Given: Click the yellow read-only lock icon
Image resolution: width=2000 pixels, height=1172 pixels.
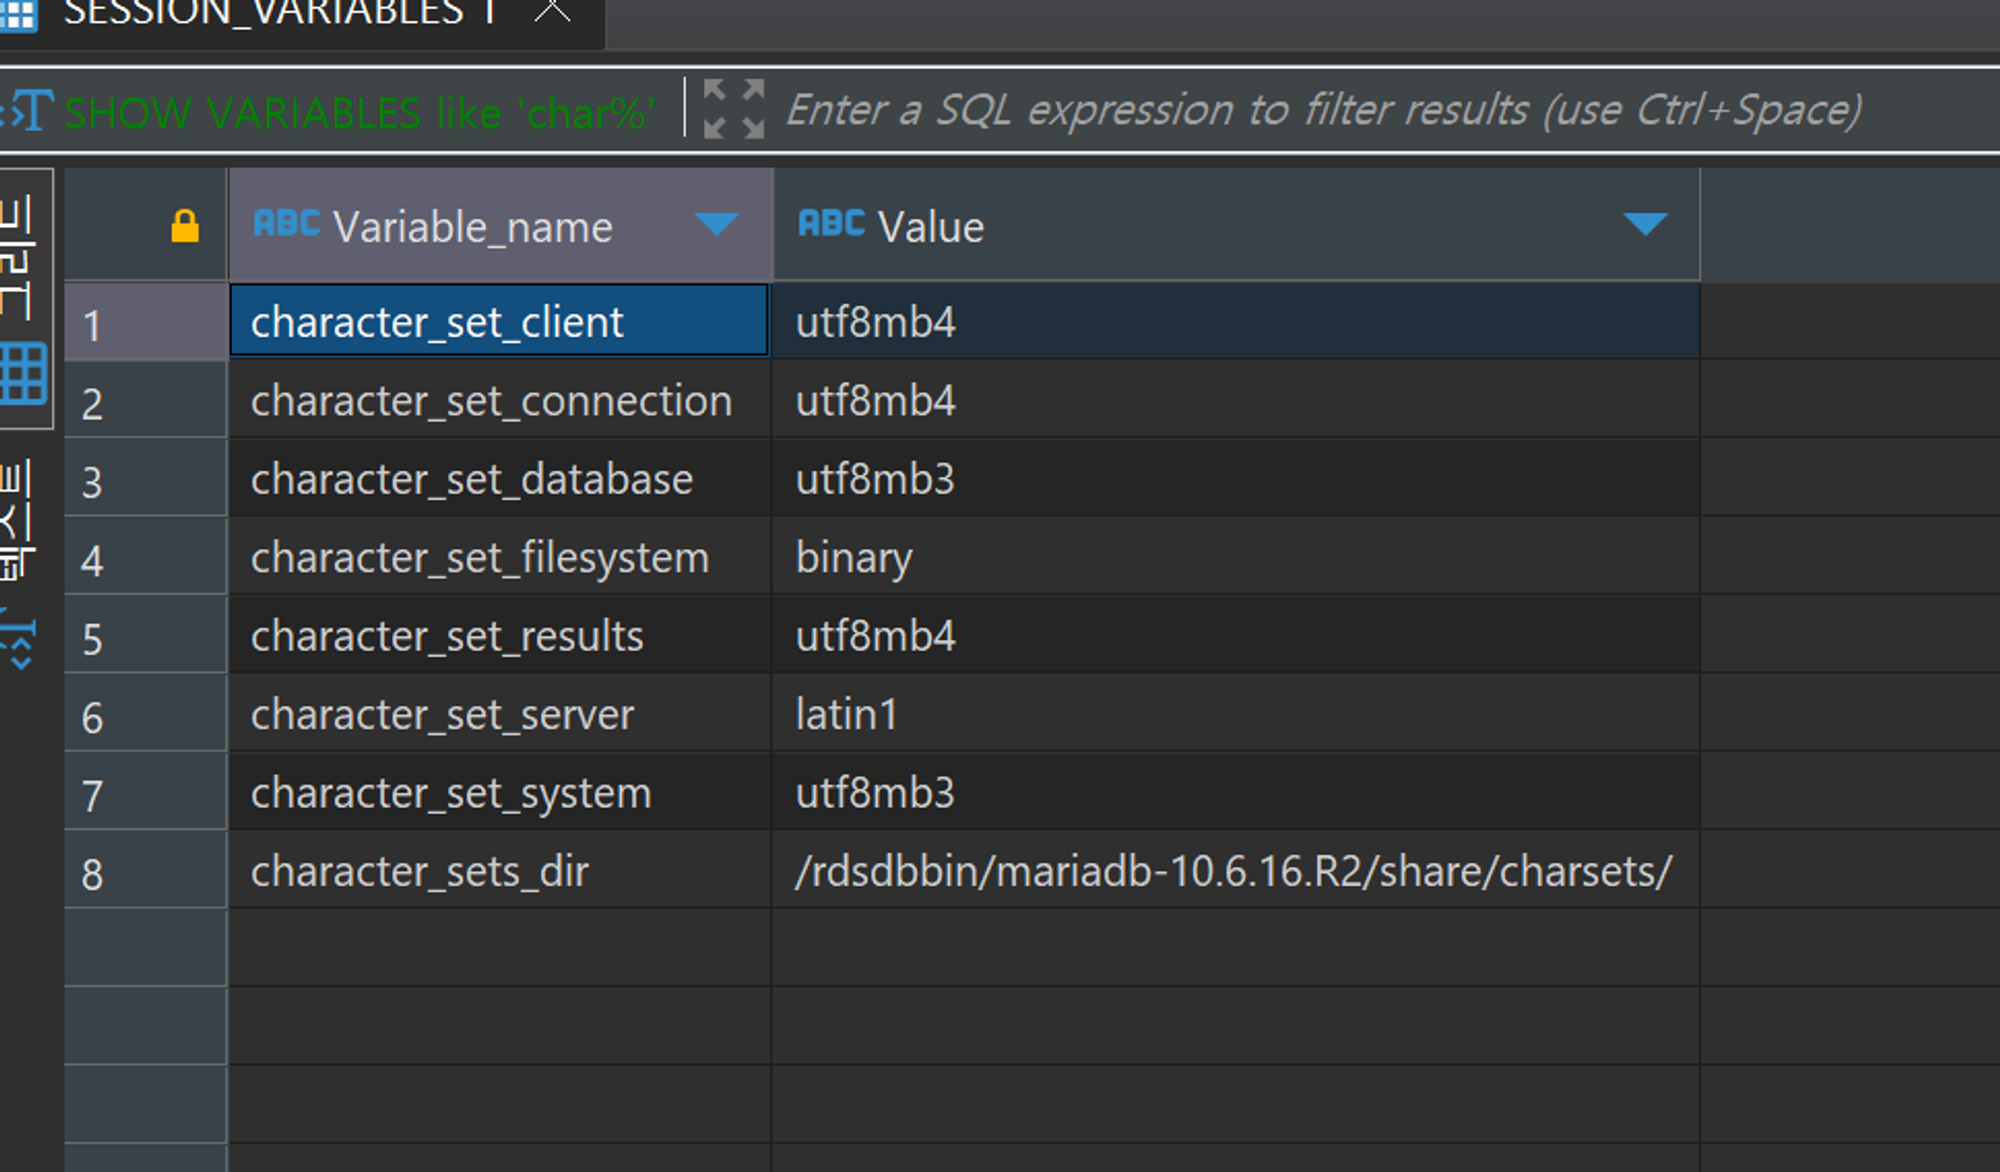Looking at the screenshot, I should [184, 226].
